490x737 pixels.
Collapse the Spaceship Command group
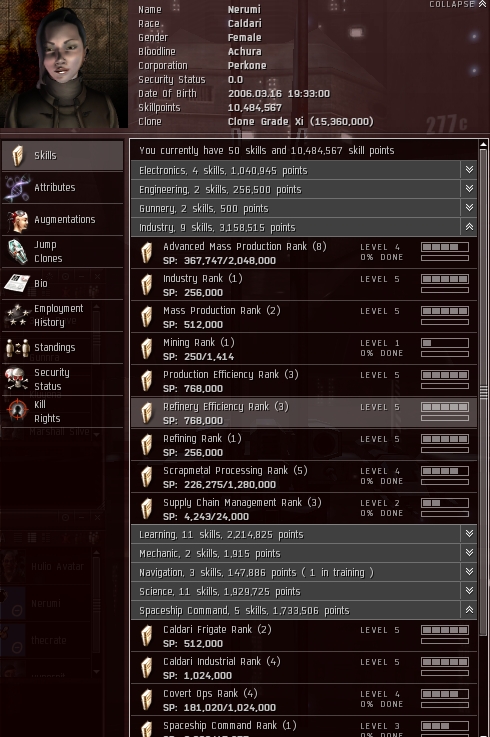469,610
